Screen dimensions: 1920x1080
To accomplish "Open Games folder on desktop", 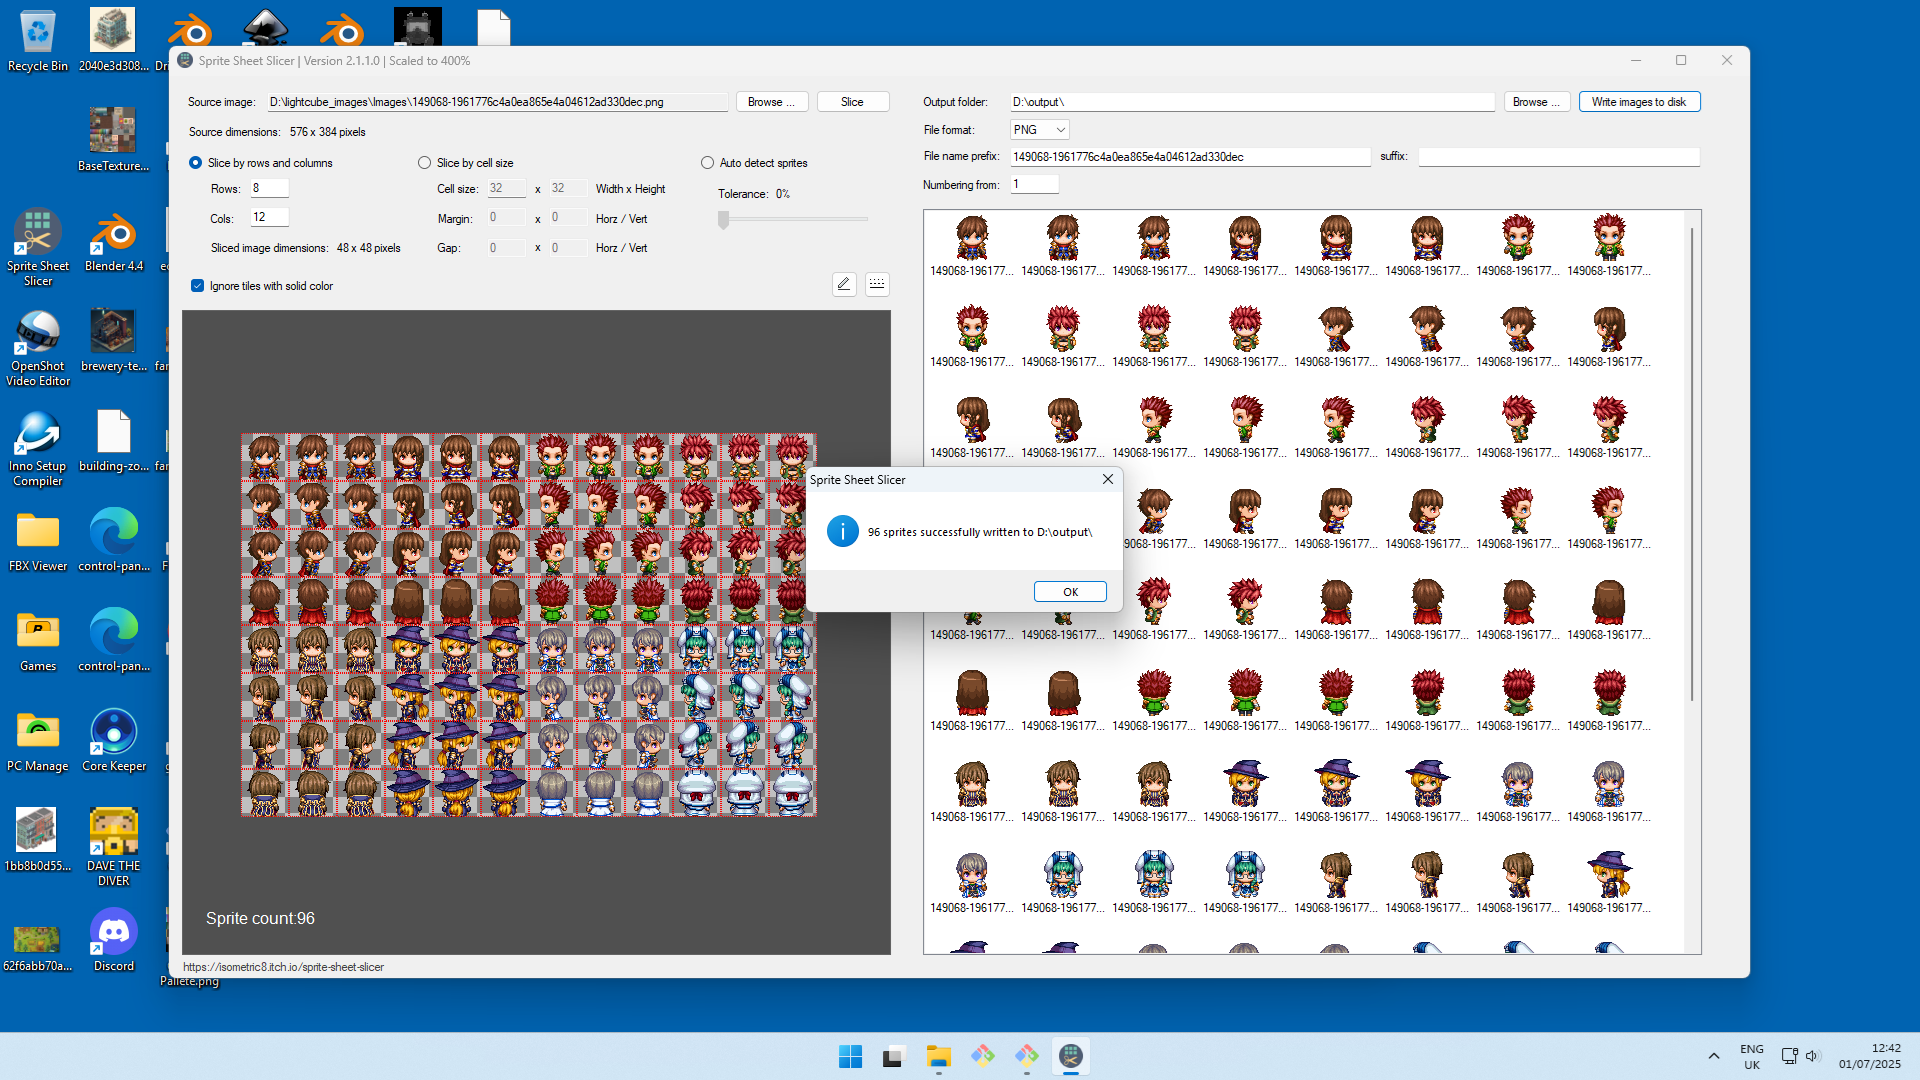I will click(38, 641).
